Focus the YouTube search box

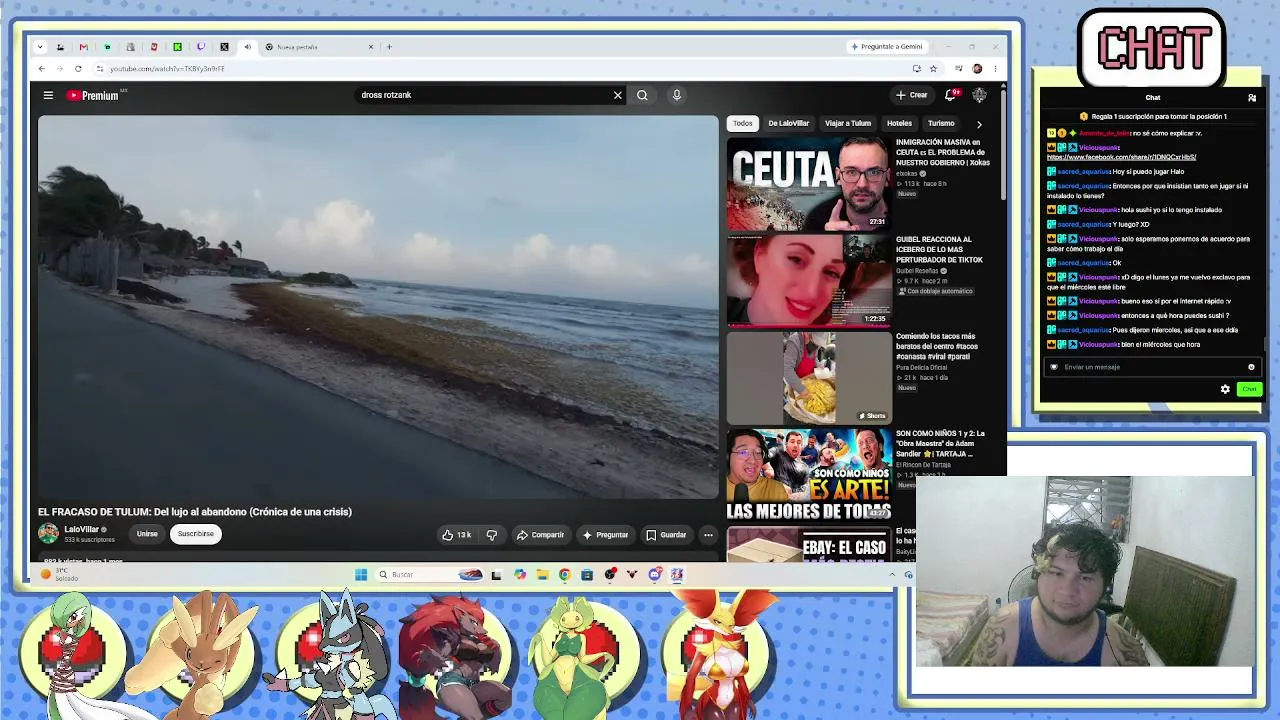click(x=483, y=95)
